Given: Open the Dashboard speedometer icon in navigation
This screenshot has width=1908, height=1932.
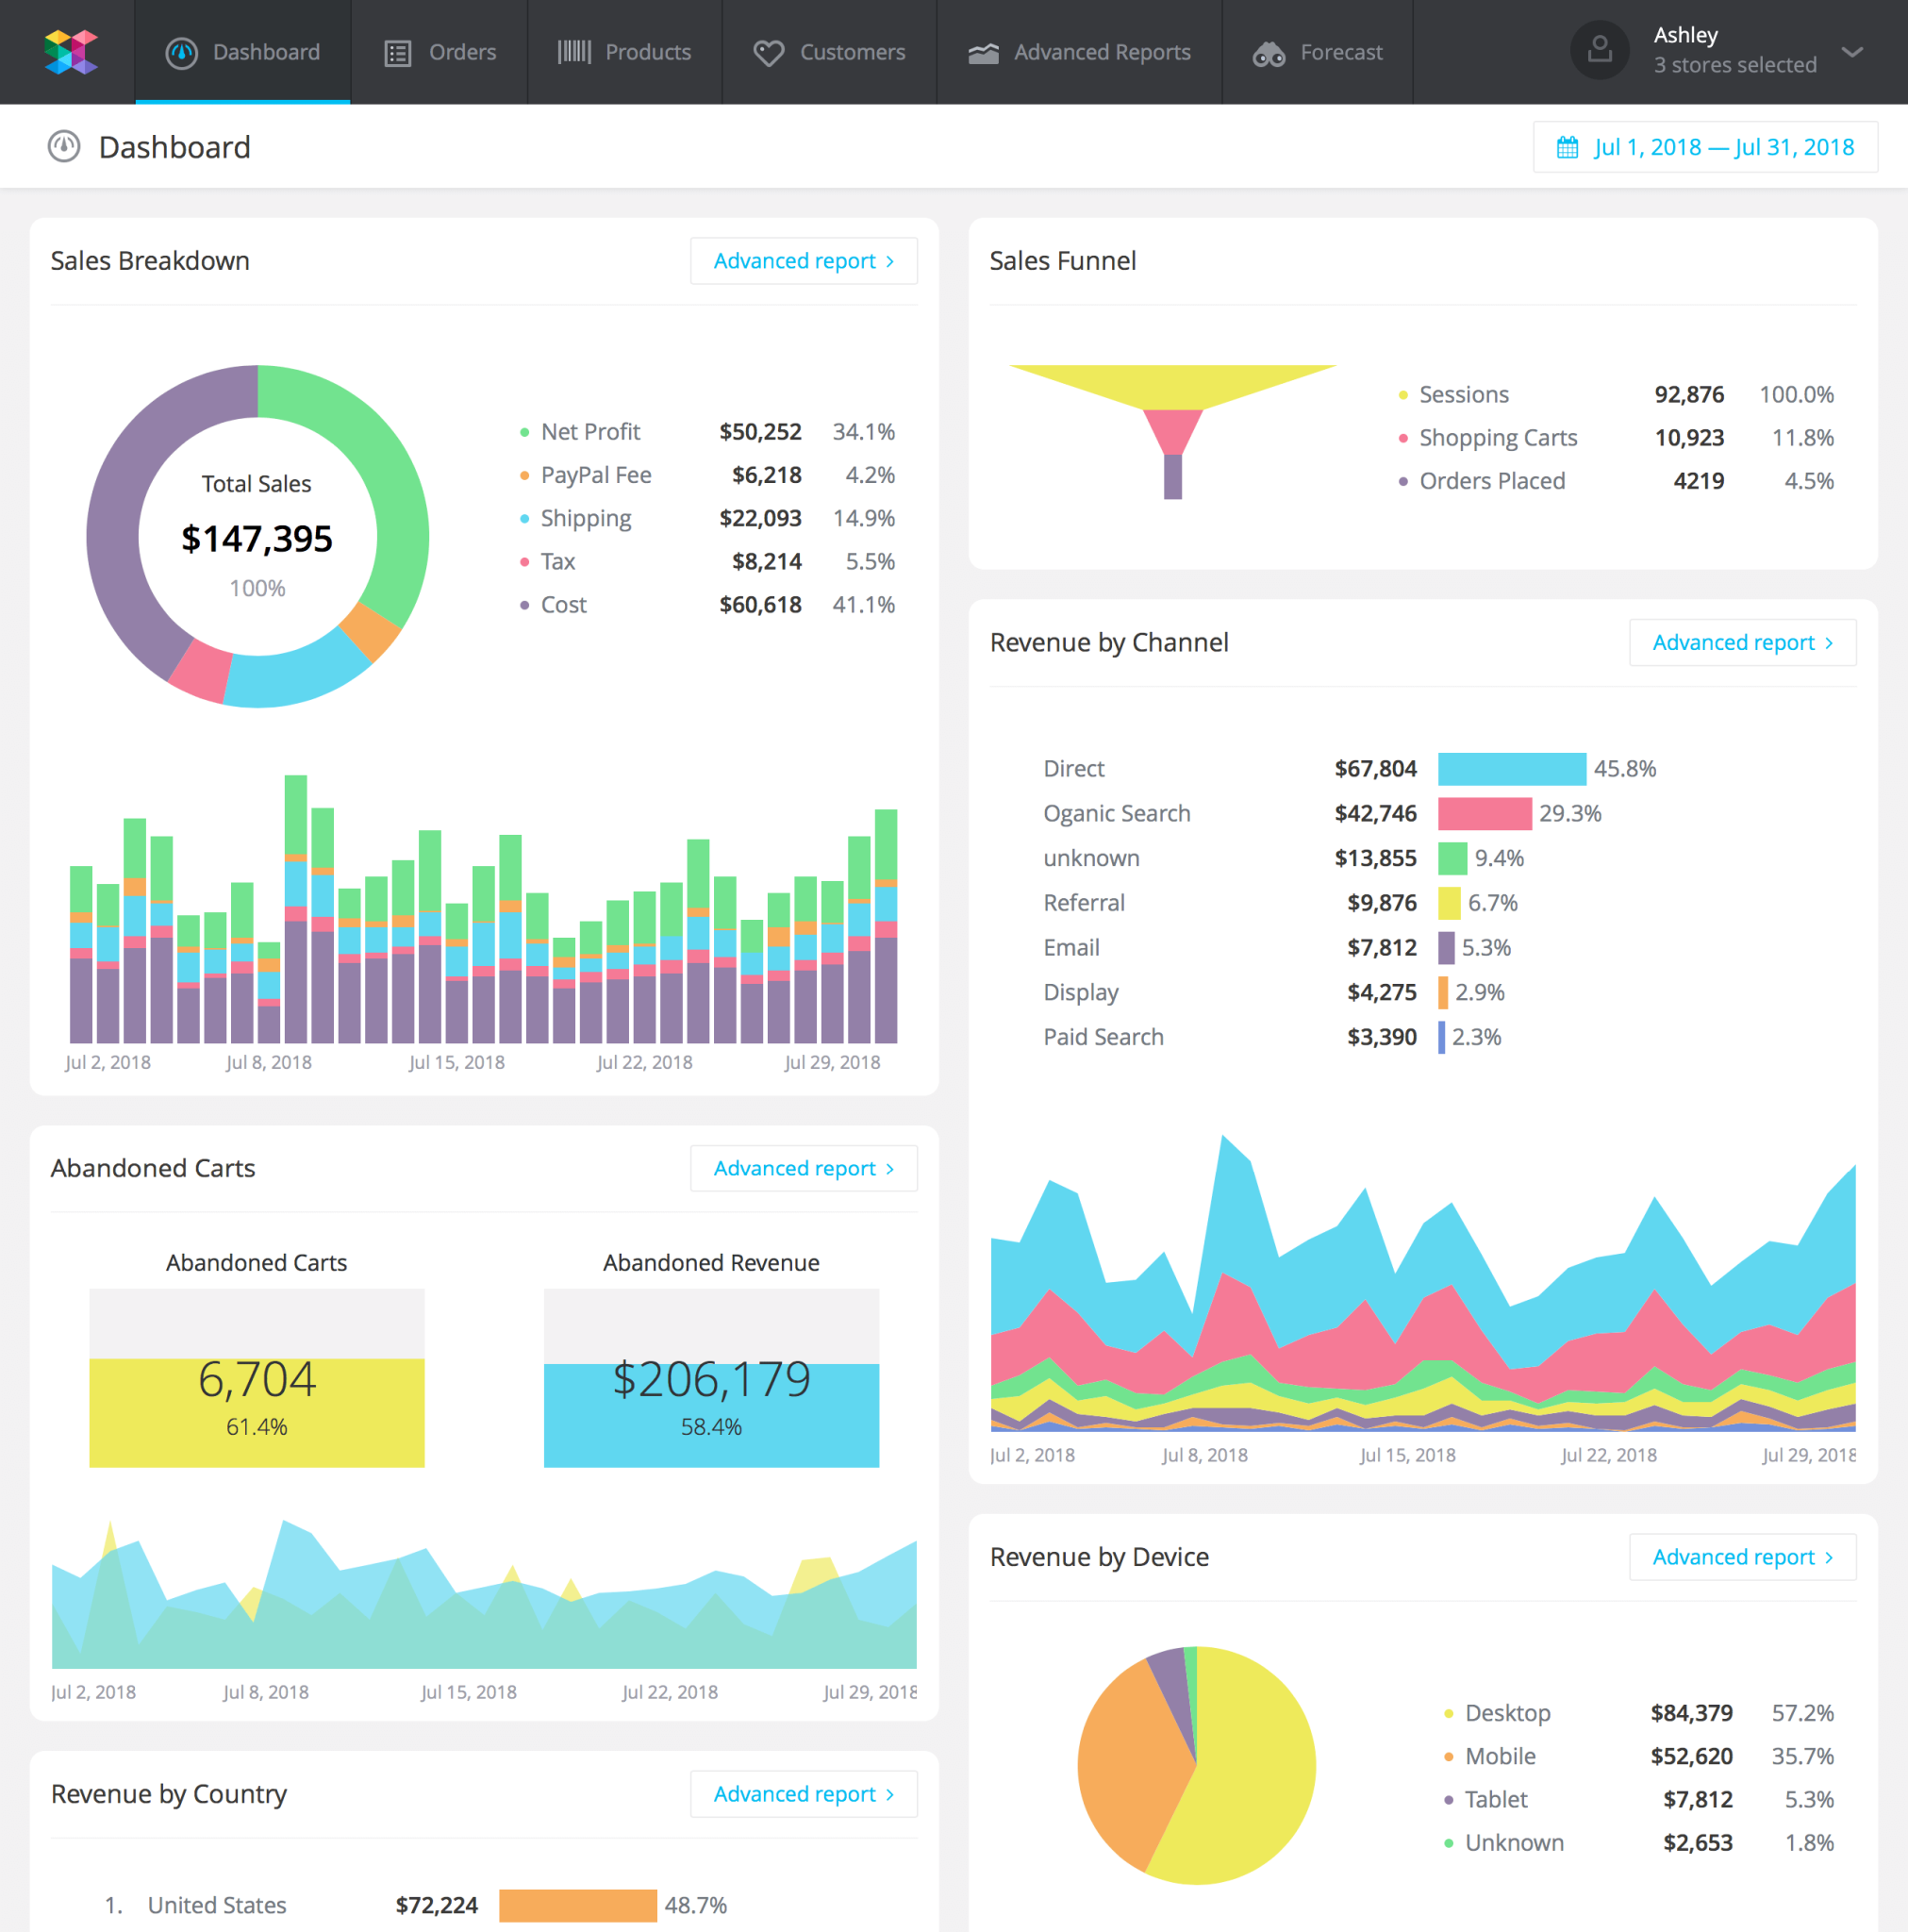Looking at the screenshot, I should (182, 52).
